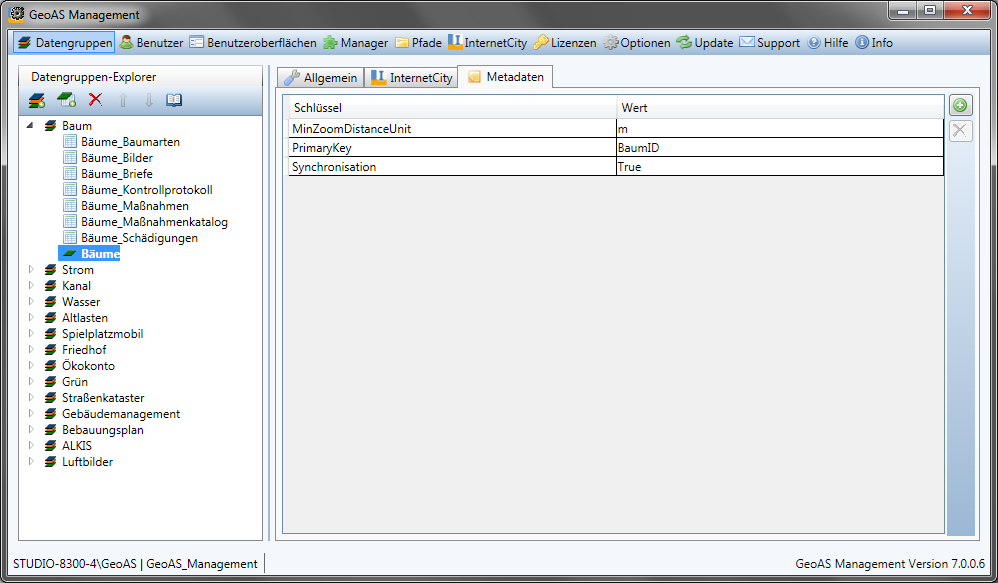Expand the ALKIS node

click(x=31, y=445)
